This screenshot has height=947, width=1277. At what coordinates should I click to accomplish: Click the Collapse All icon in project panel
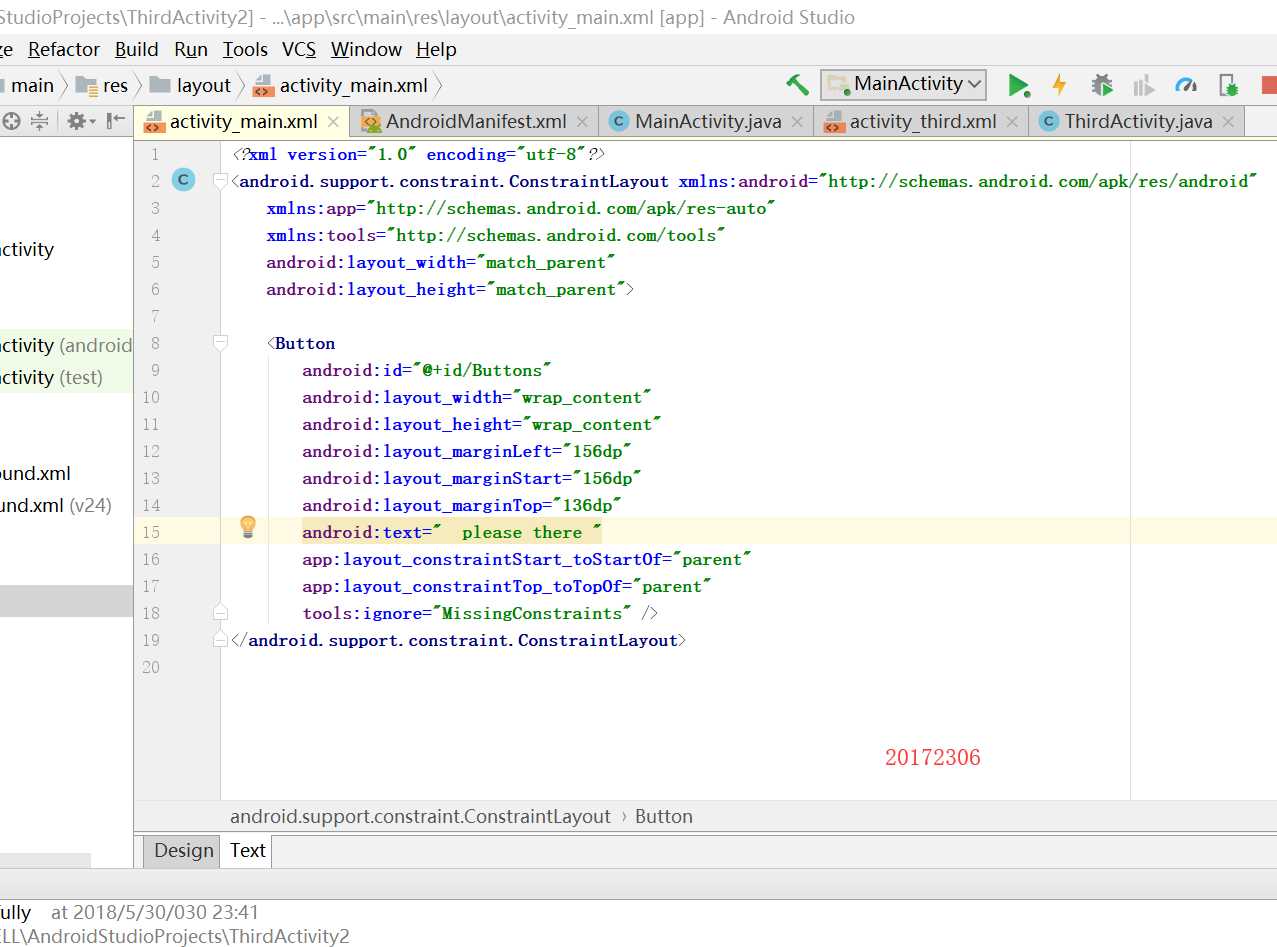pyautogui.click(x=40, y=121)
